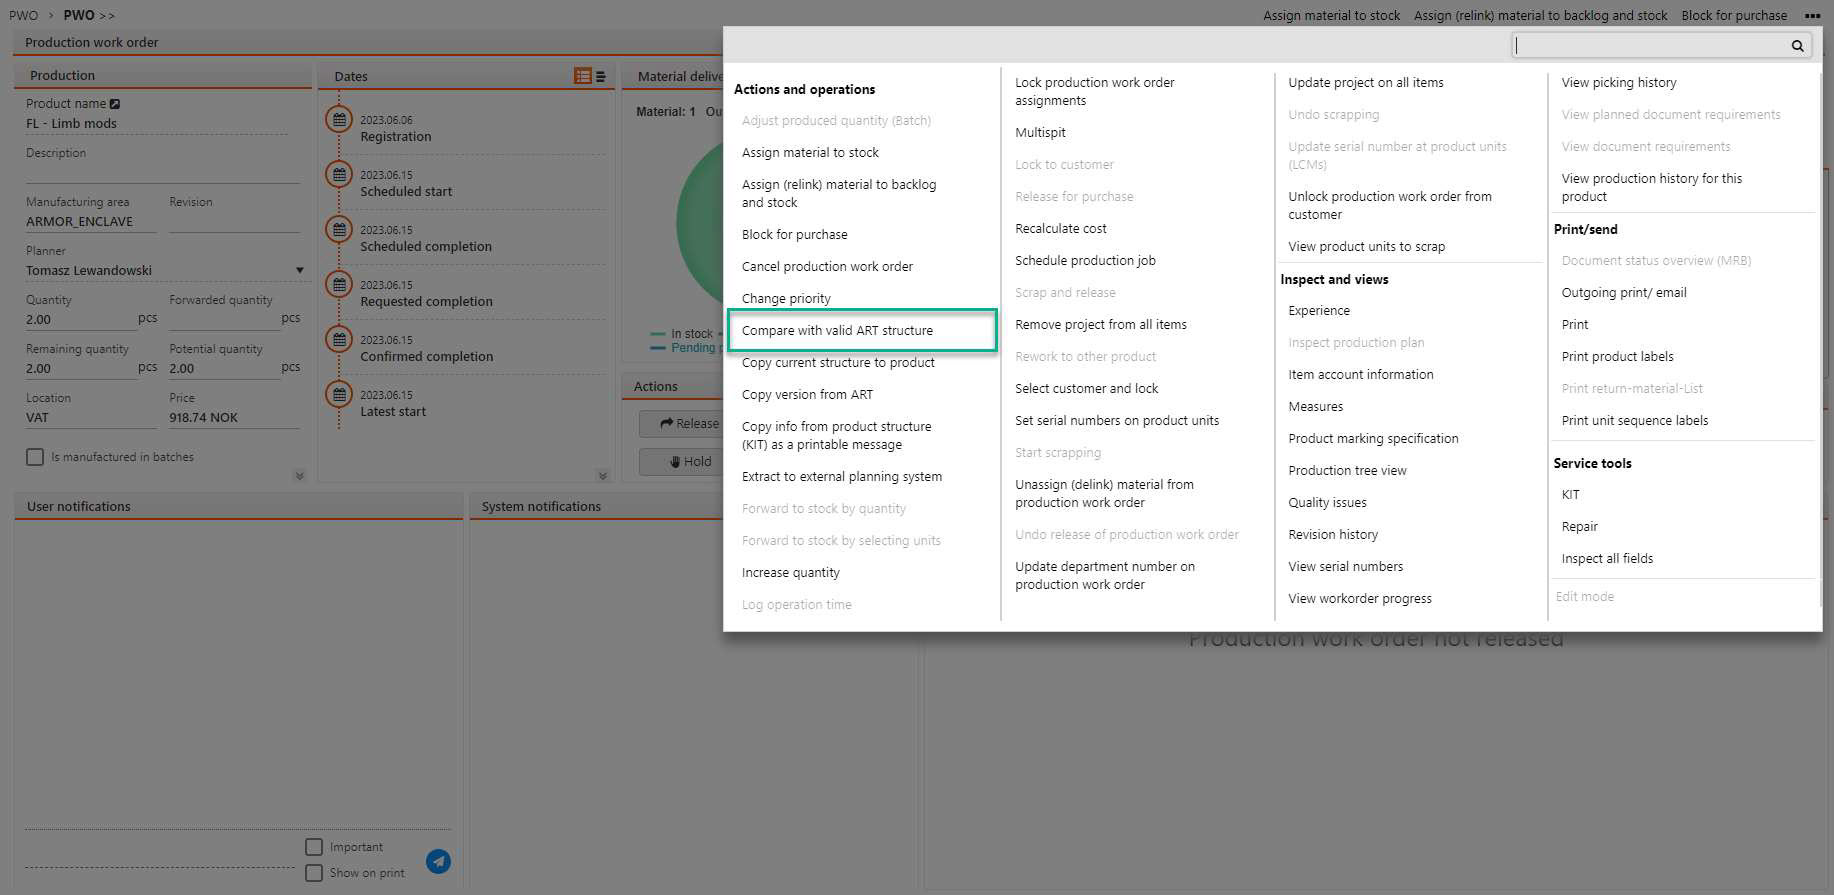Choose Inspect all fields
The image size is (1834, 895).
pyautogui.click(x=1607, y=559)
